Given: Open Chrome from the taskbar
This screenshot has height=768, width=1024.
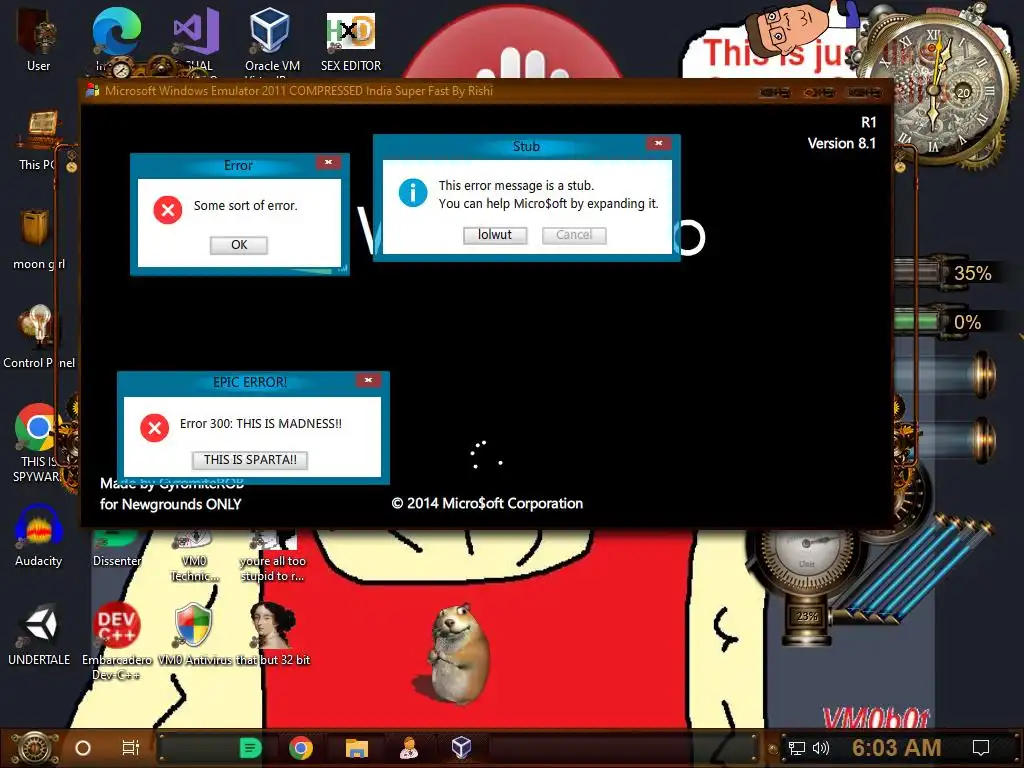Looking at the screenshot, I should tap(301, 748).
